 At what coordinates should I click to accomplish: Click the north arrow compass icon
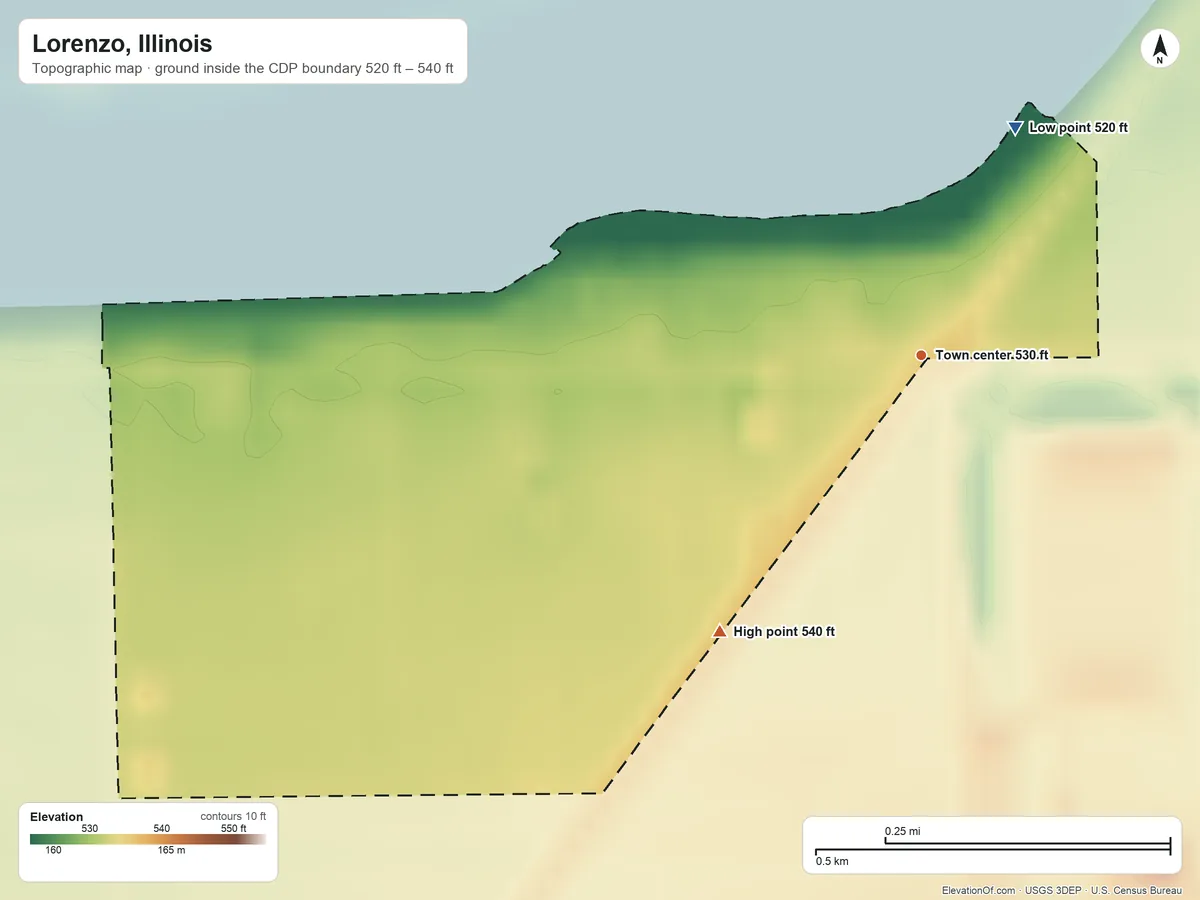[1160, 49]
